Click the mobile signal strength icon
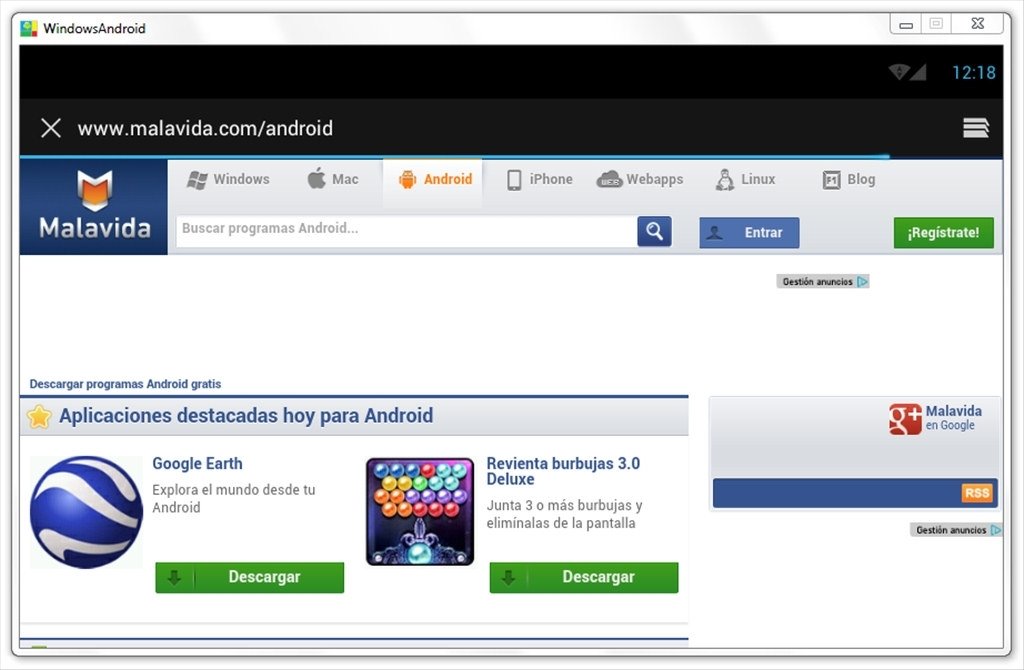This screenshot has height=670, width=1024. (x=918, y=72)
